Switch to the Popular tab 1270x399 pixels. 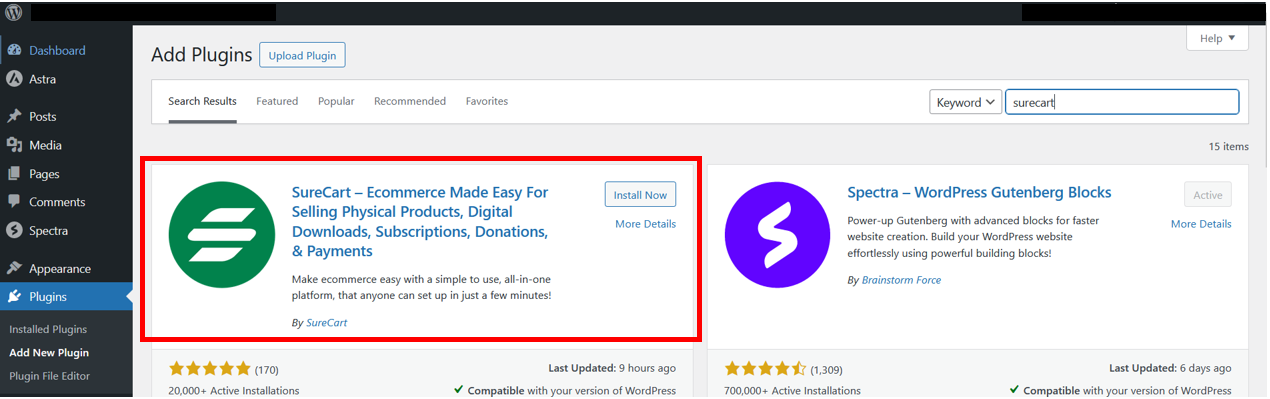(x=336, y=102)
